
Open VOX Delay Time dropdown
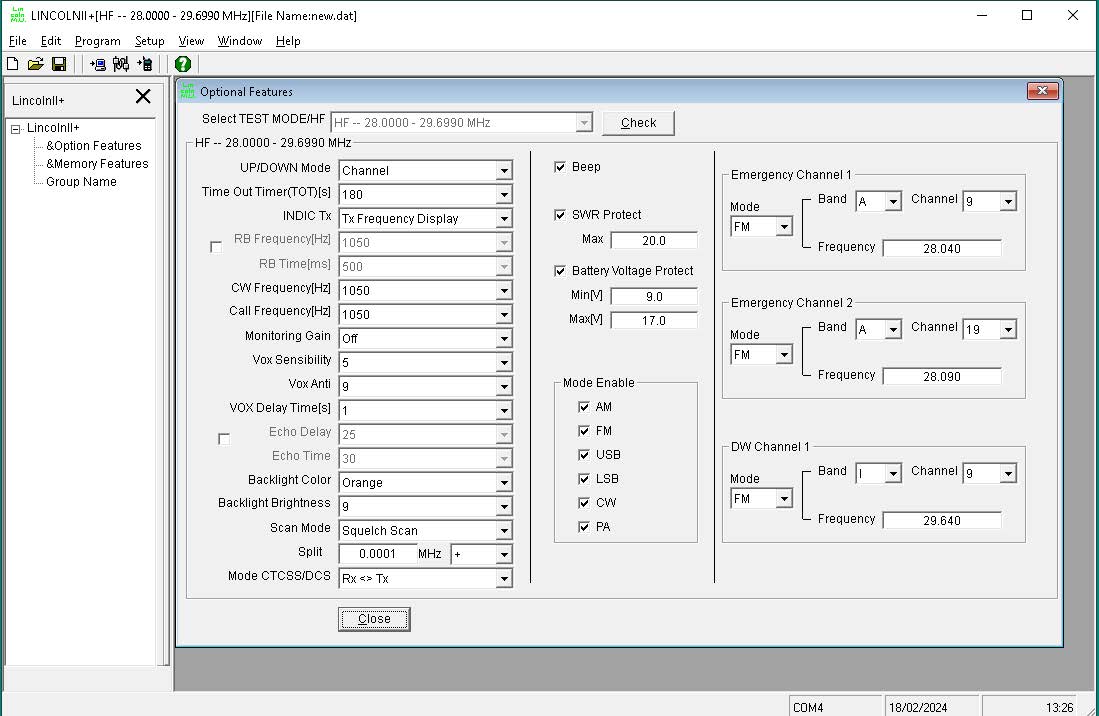504,411
